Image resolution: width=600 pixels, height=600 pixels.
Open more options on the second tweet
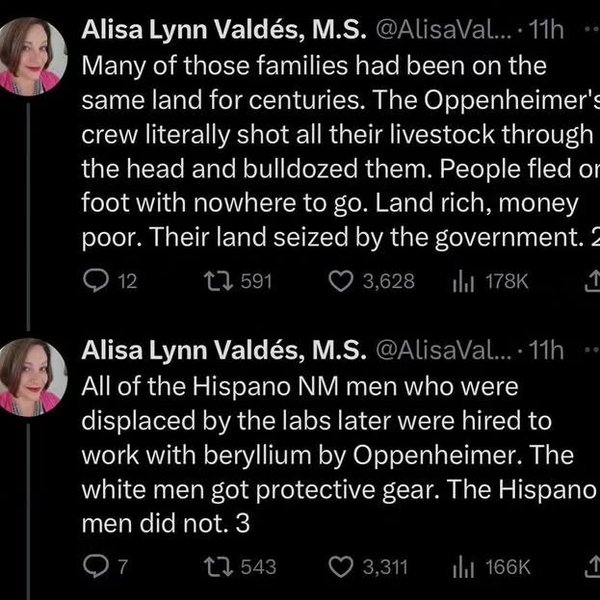[x=592, y=350]
